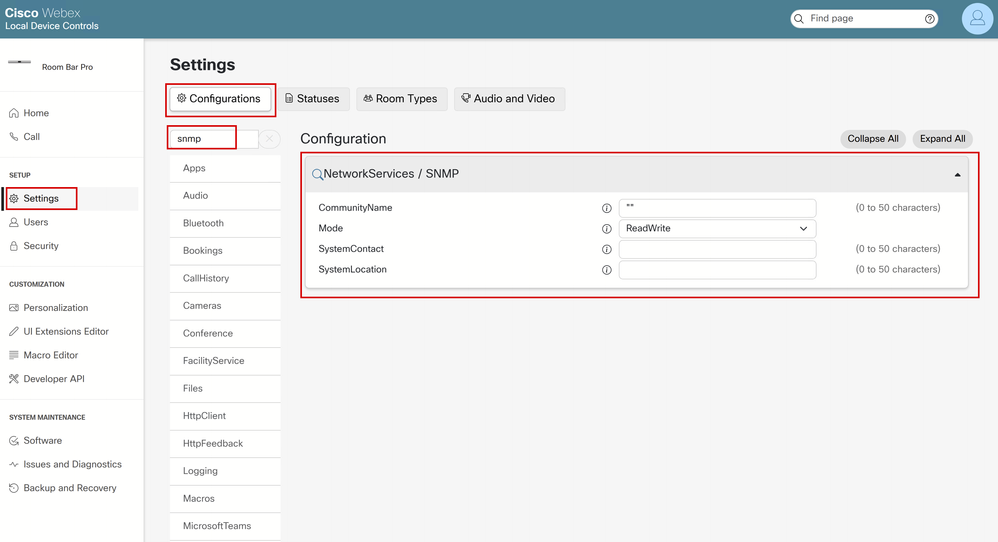
Task: Select Audio in configuration list
Action: (x=225, y=196)
